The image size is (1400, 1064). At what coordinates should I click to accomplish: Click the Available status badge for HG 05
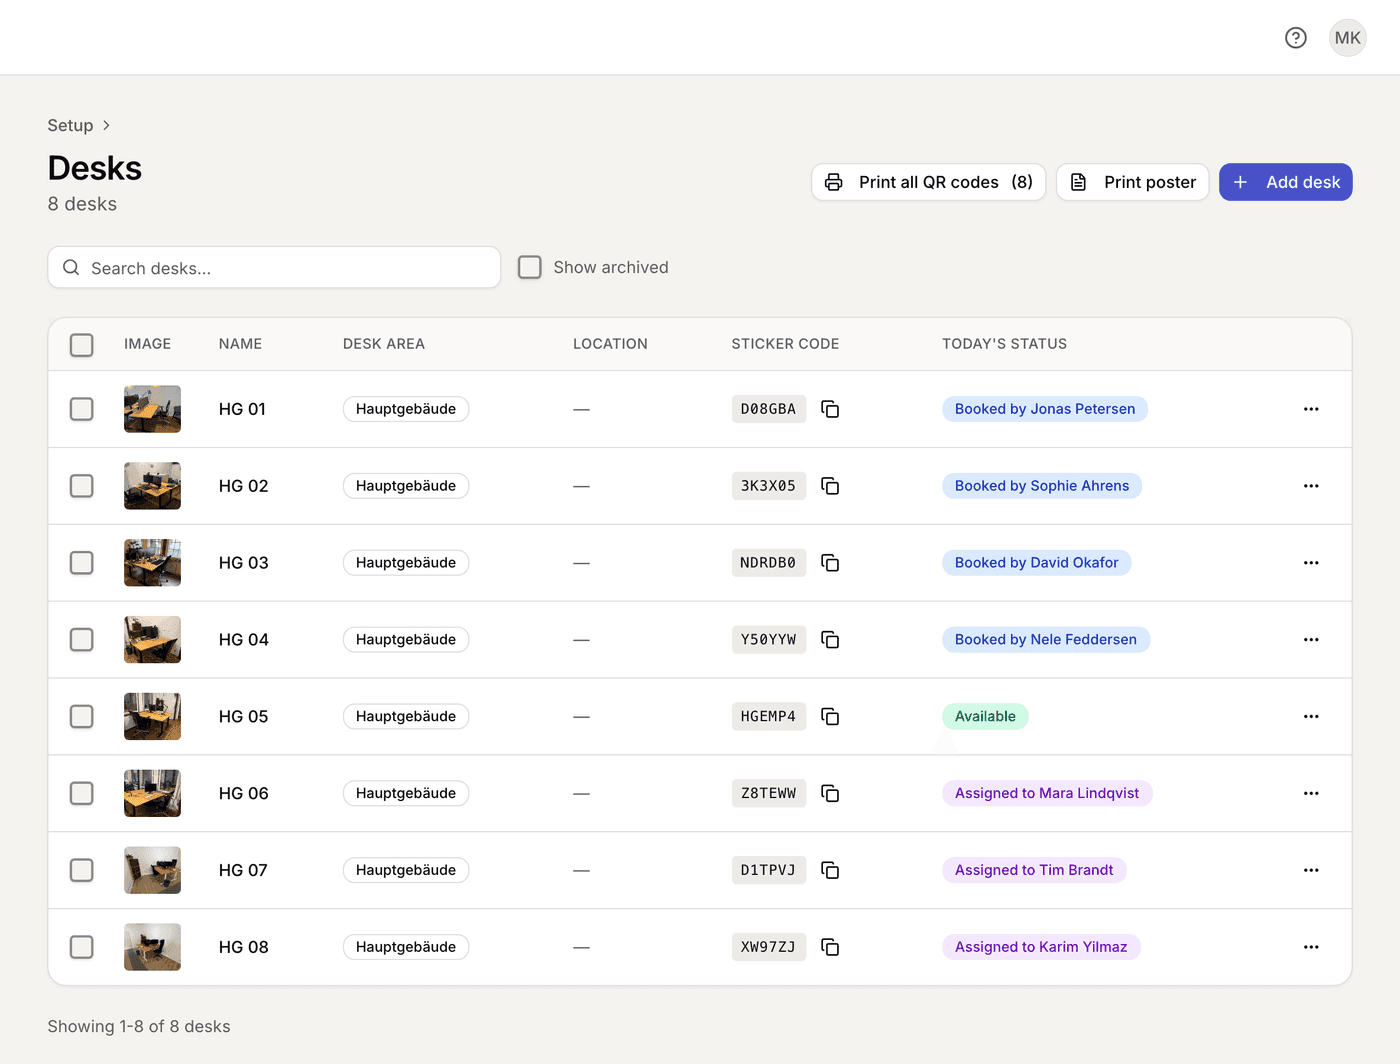985,717
